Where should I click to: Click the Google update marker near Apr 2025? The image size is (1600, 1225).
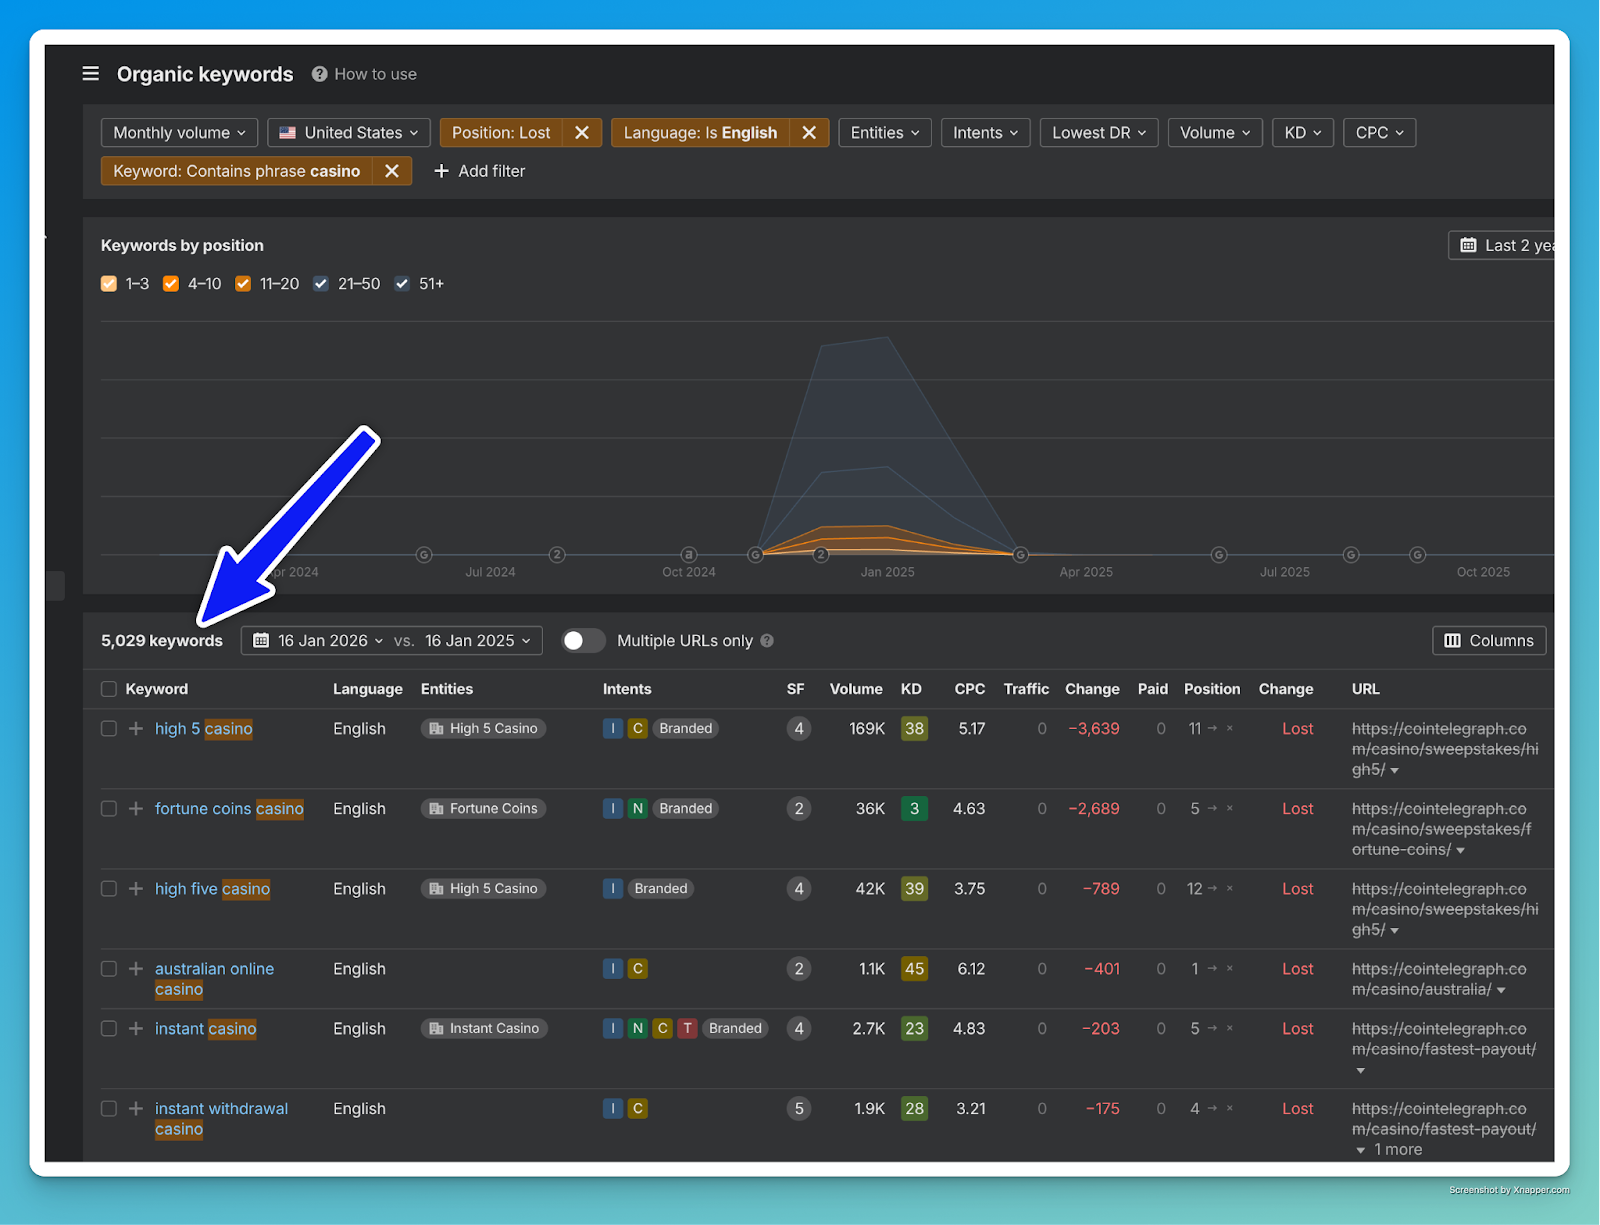coord(1020,555)
